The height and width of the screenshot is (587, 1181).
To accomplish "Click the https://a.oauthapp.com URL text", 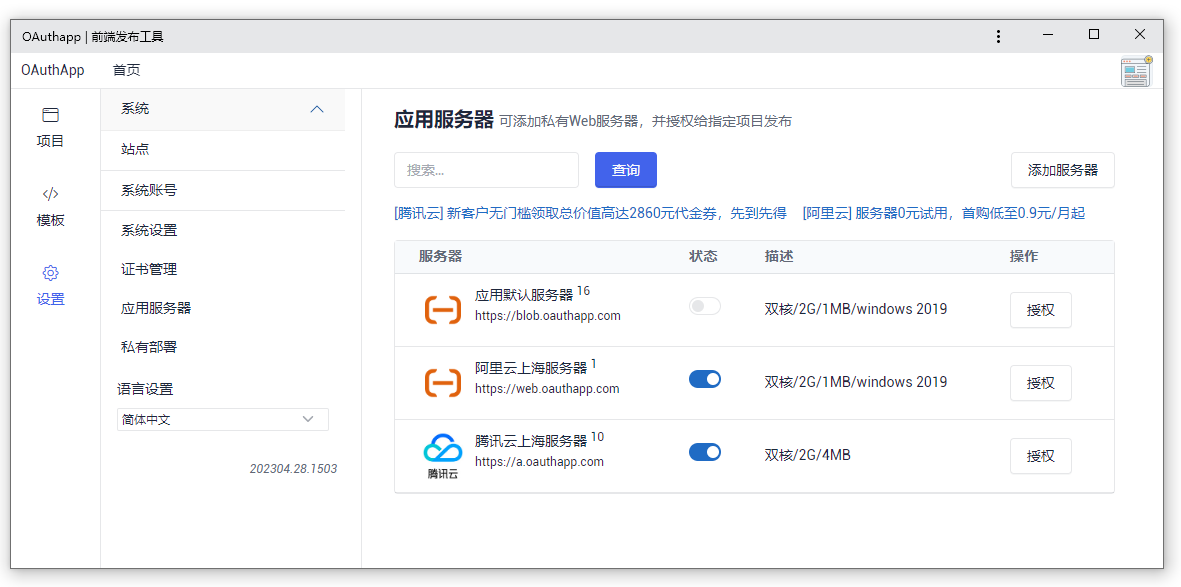I will 539,462.
